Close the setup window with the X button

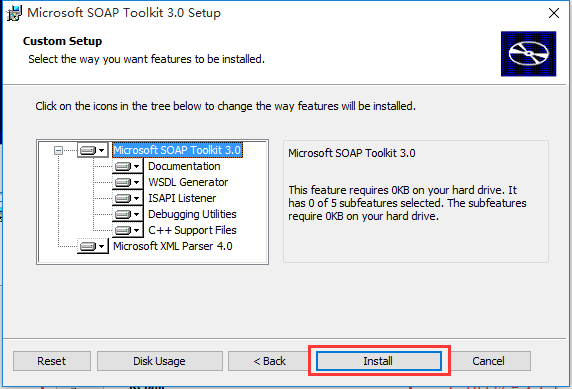click(x=554, y=13)
